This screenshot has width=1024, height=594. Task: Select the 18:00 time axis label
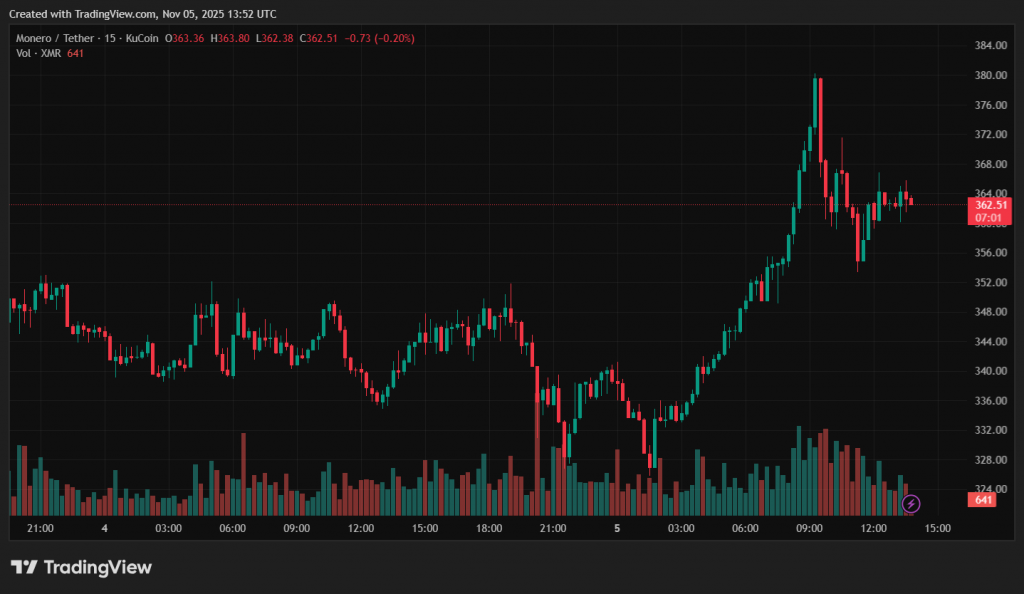(489, 528)
